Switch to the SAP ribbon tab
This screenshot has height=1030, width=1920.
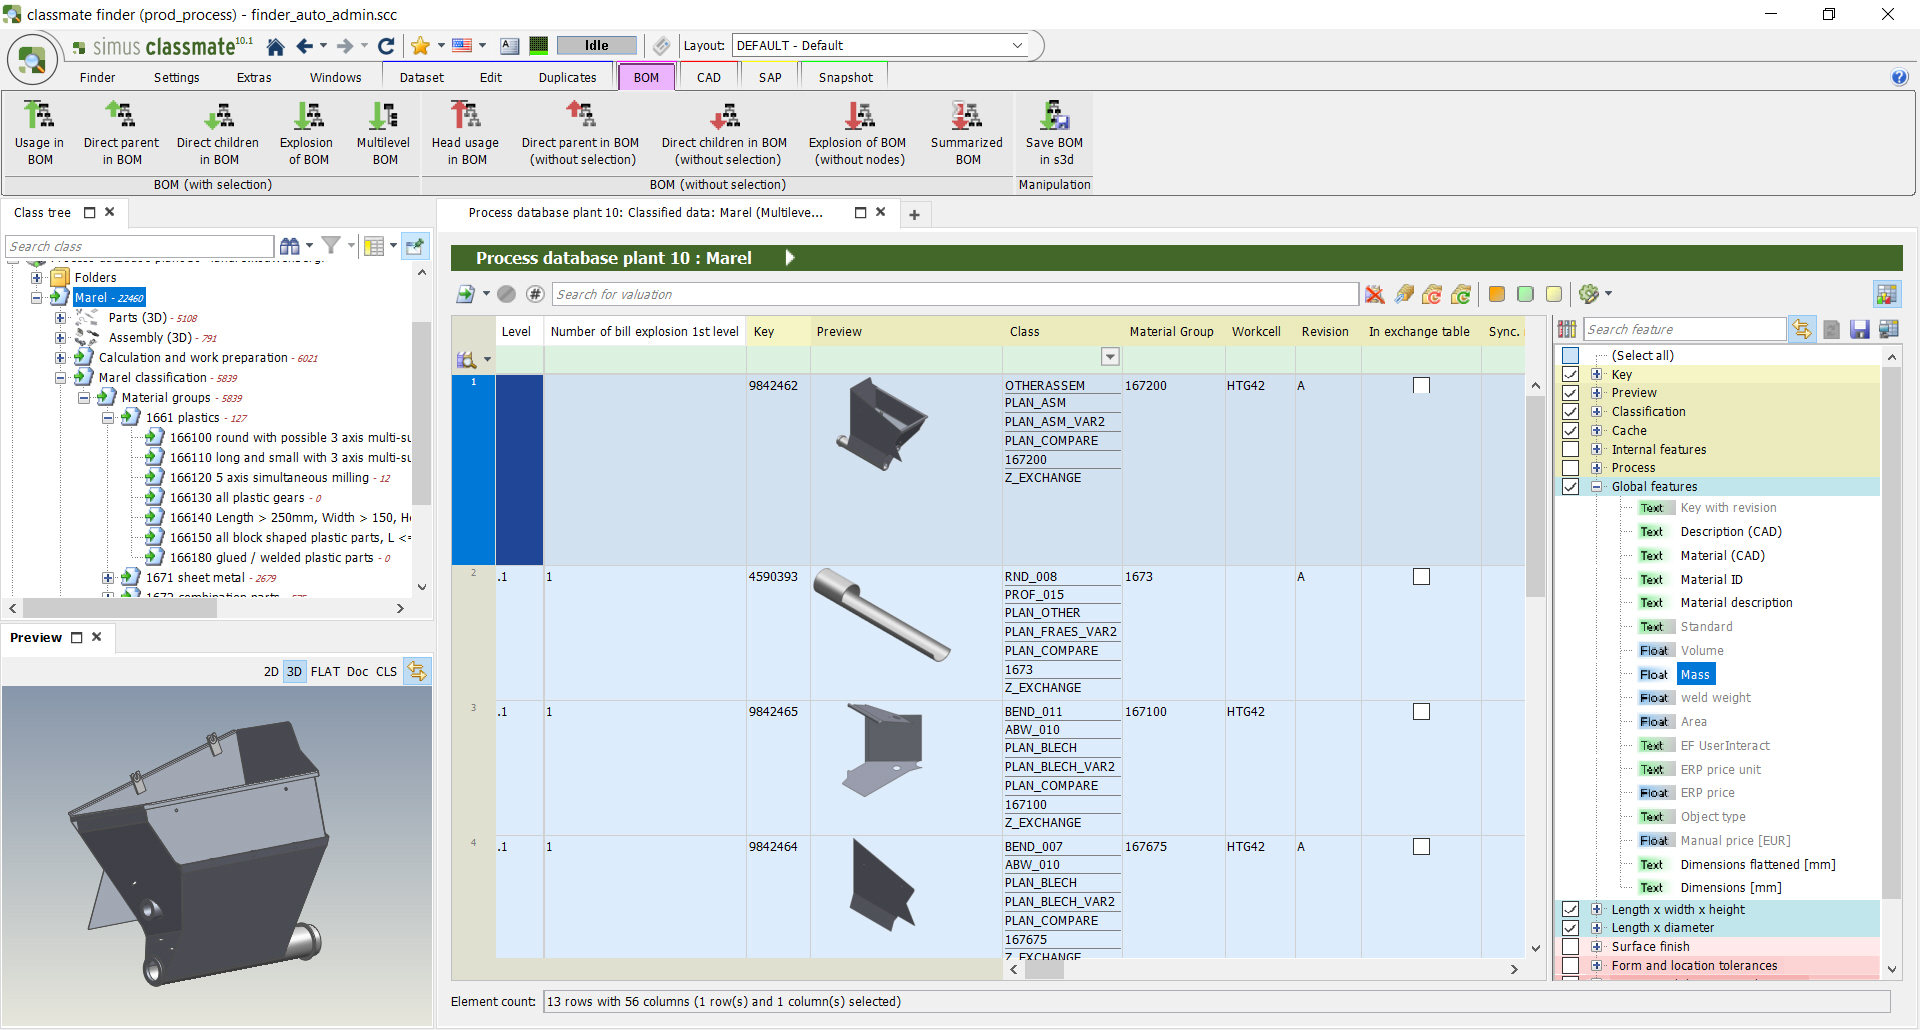coord(770,78)
